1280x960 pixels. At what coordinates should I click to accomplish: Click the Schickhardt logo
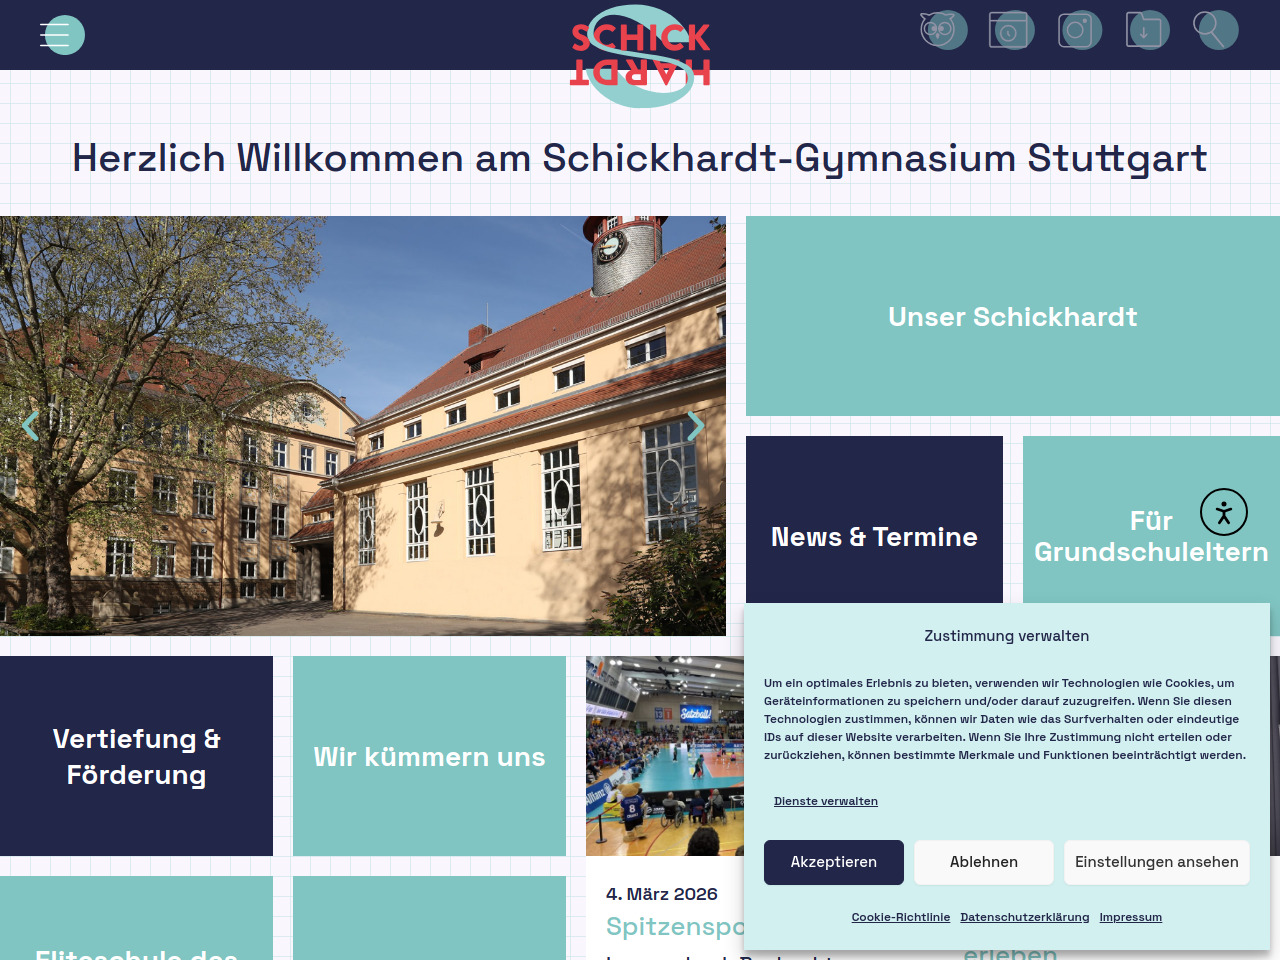click(640, 55)
